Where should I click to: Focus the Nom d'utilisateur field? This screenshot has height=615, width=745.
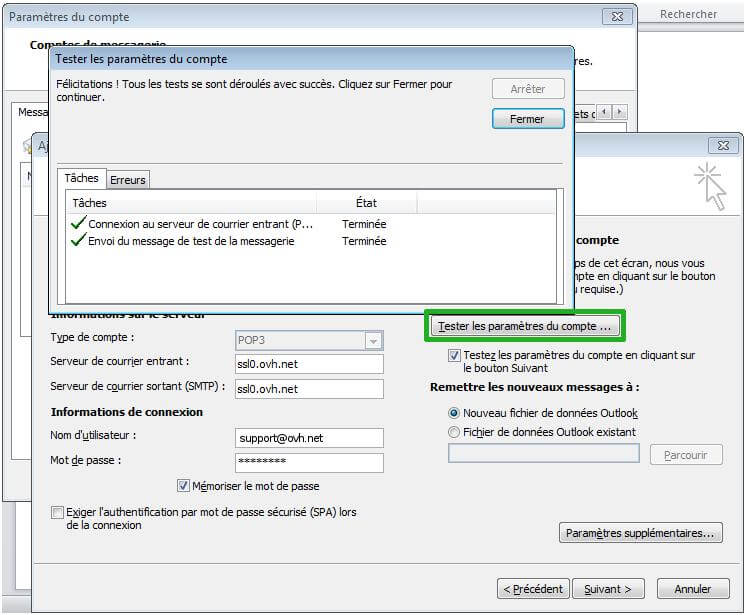click(x=309, y=438)
